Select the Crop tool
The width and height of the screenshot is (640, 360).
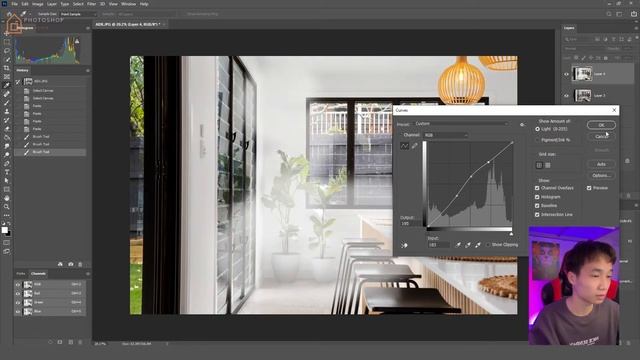click(x=7, y=68)
